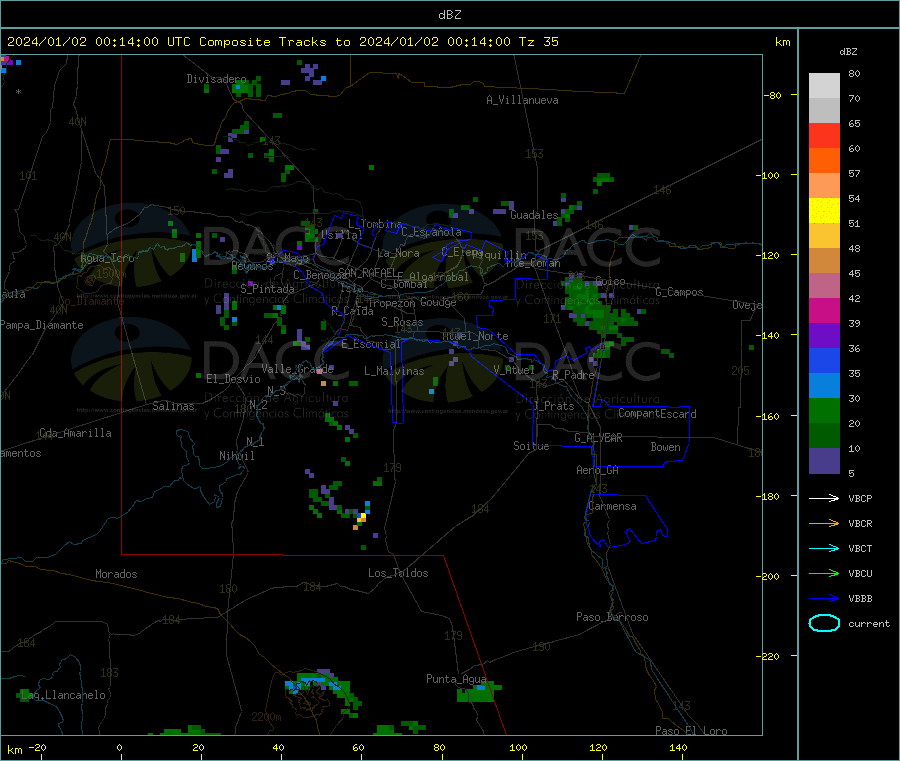Click the 'La_Nora' map label
This screenshot has height=761, width=900.
(398, 253)
